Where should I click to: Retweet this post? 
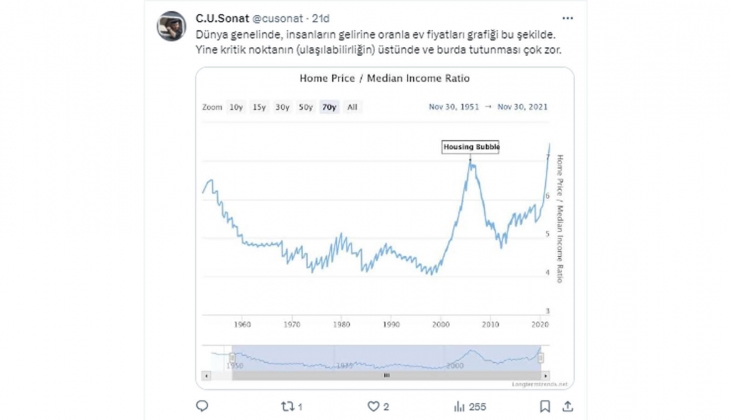(288, 406)
